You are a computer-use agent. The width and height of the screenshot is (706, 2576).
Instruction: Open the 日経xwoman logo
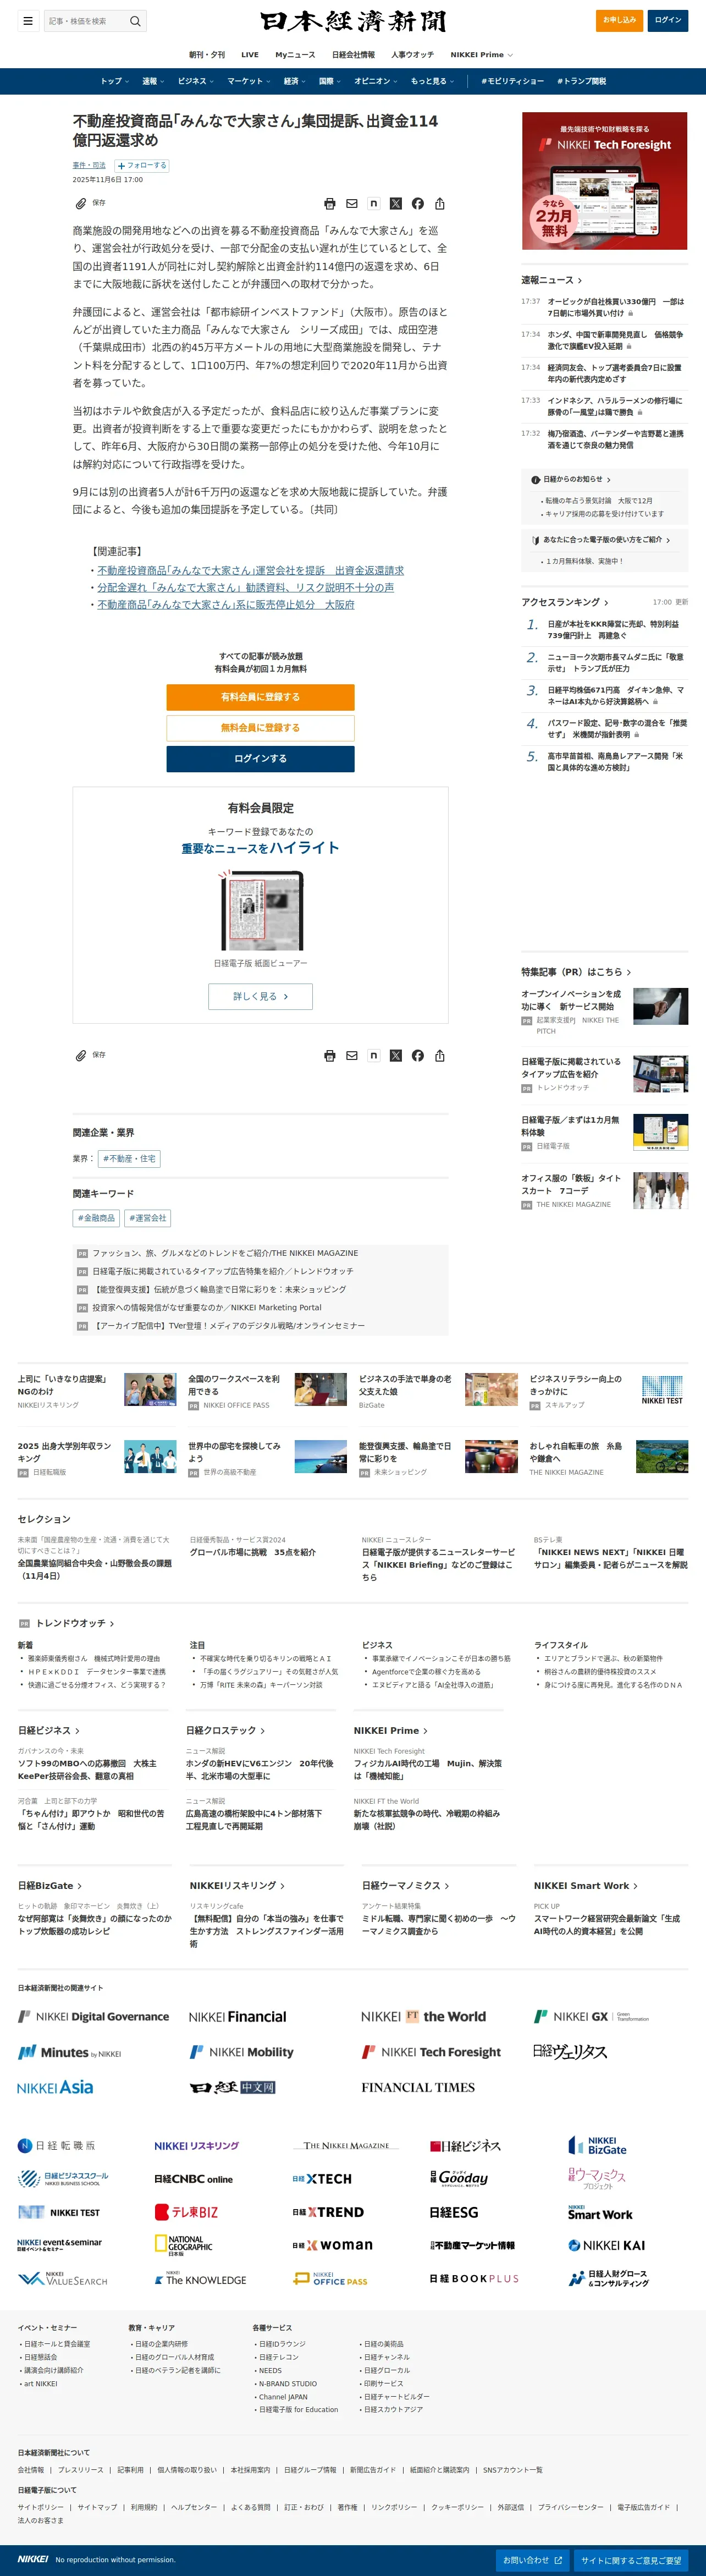(x=333, y=2245)
